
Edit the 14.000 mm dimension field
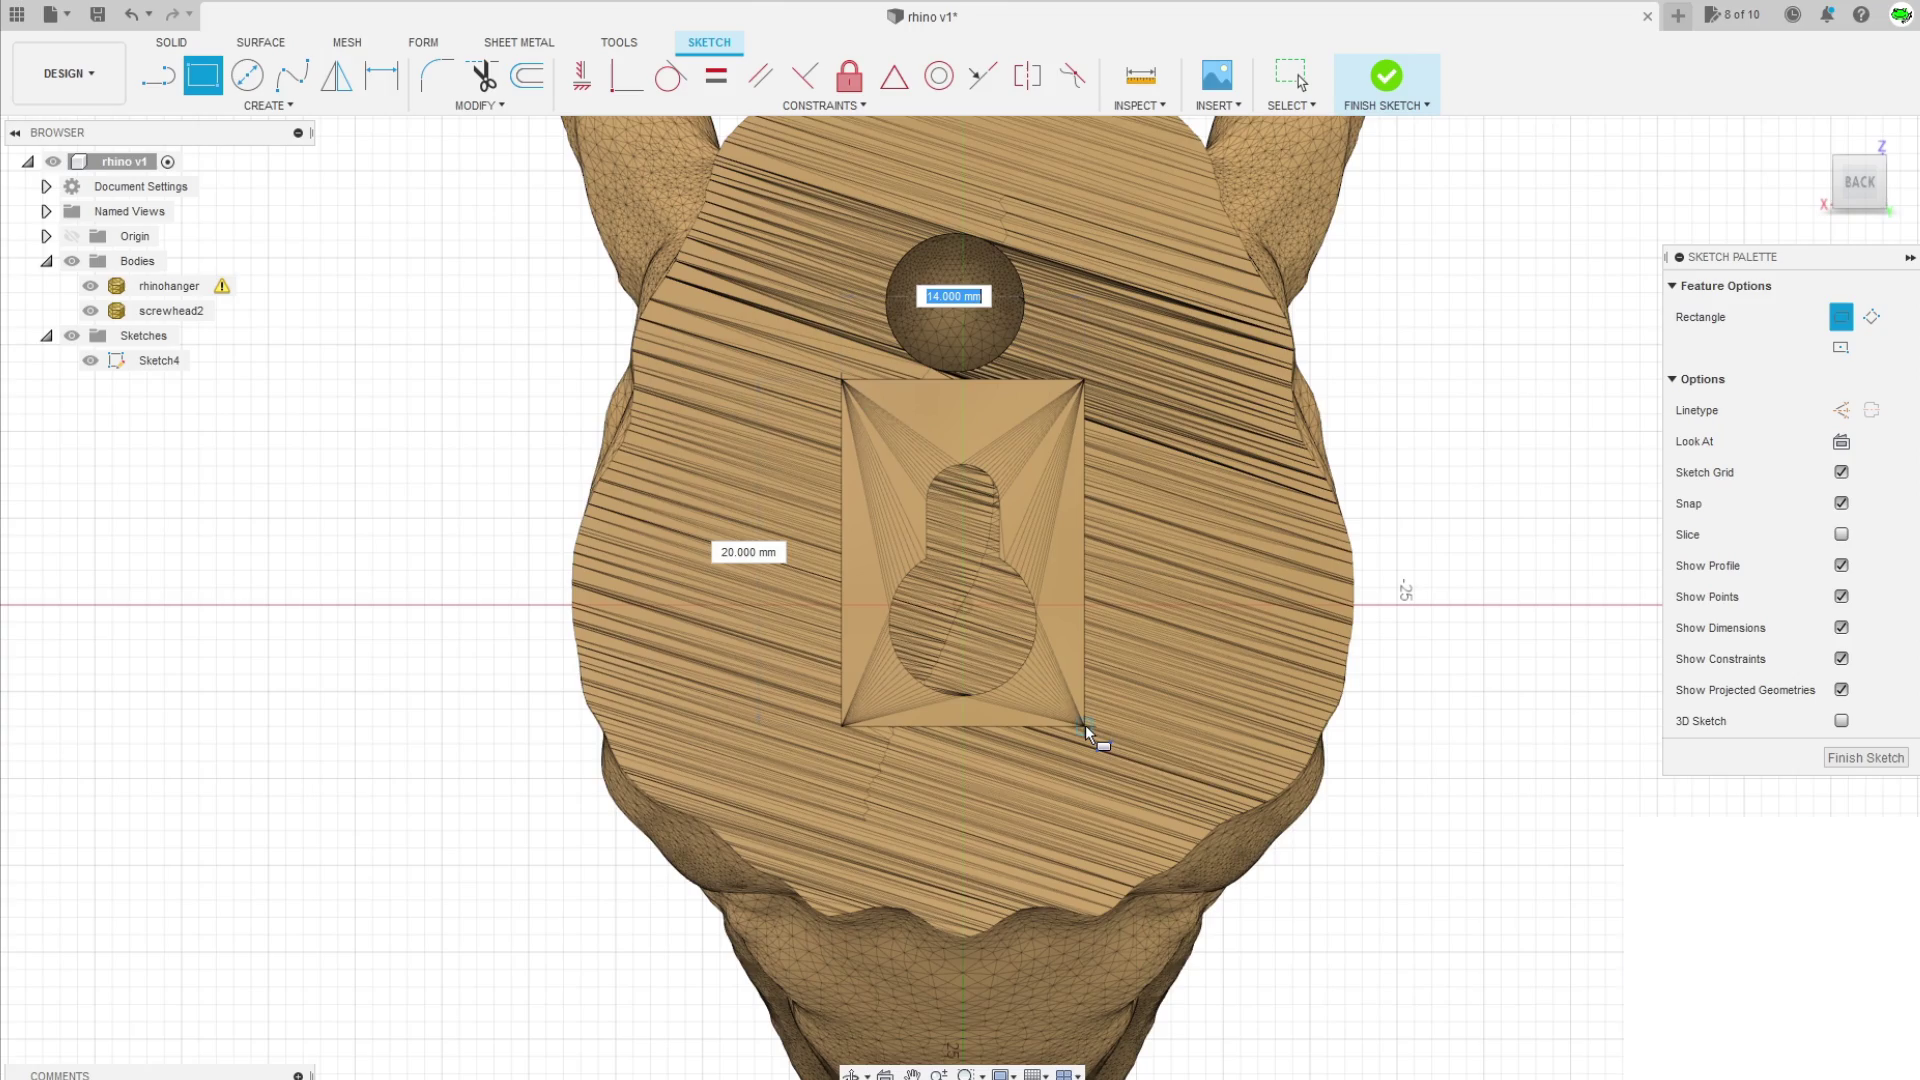click(952, 296)
